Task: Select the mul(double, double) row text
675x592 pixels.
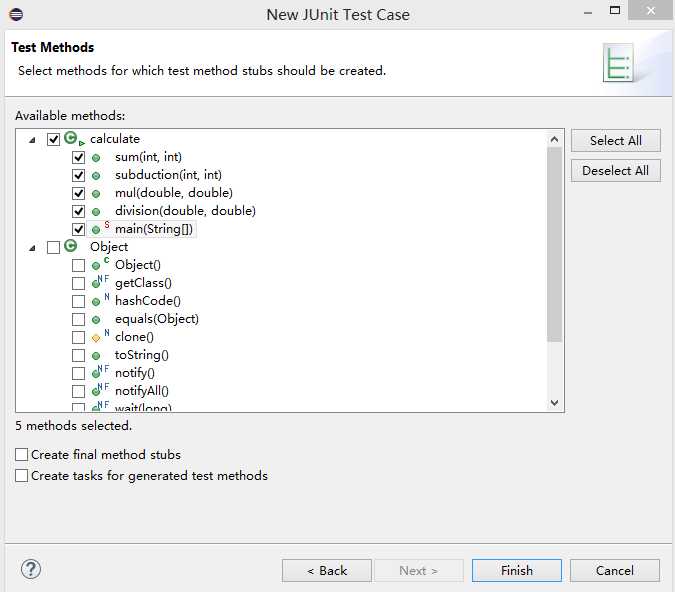Action: click(x=174, y=193)
